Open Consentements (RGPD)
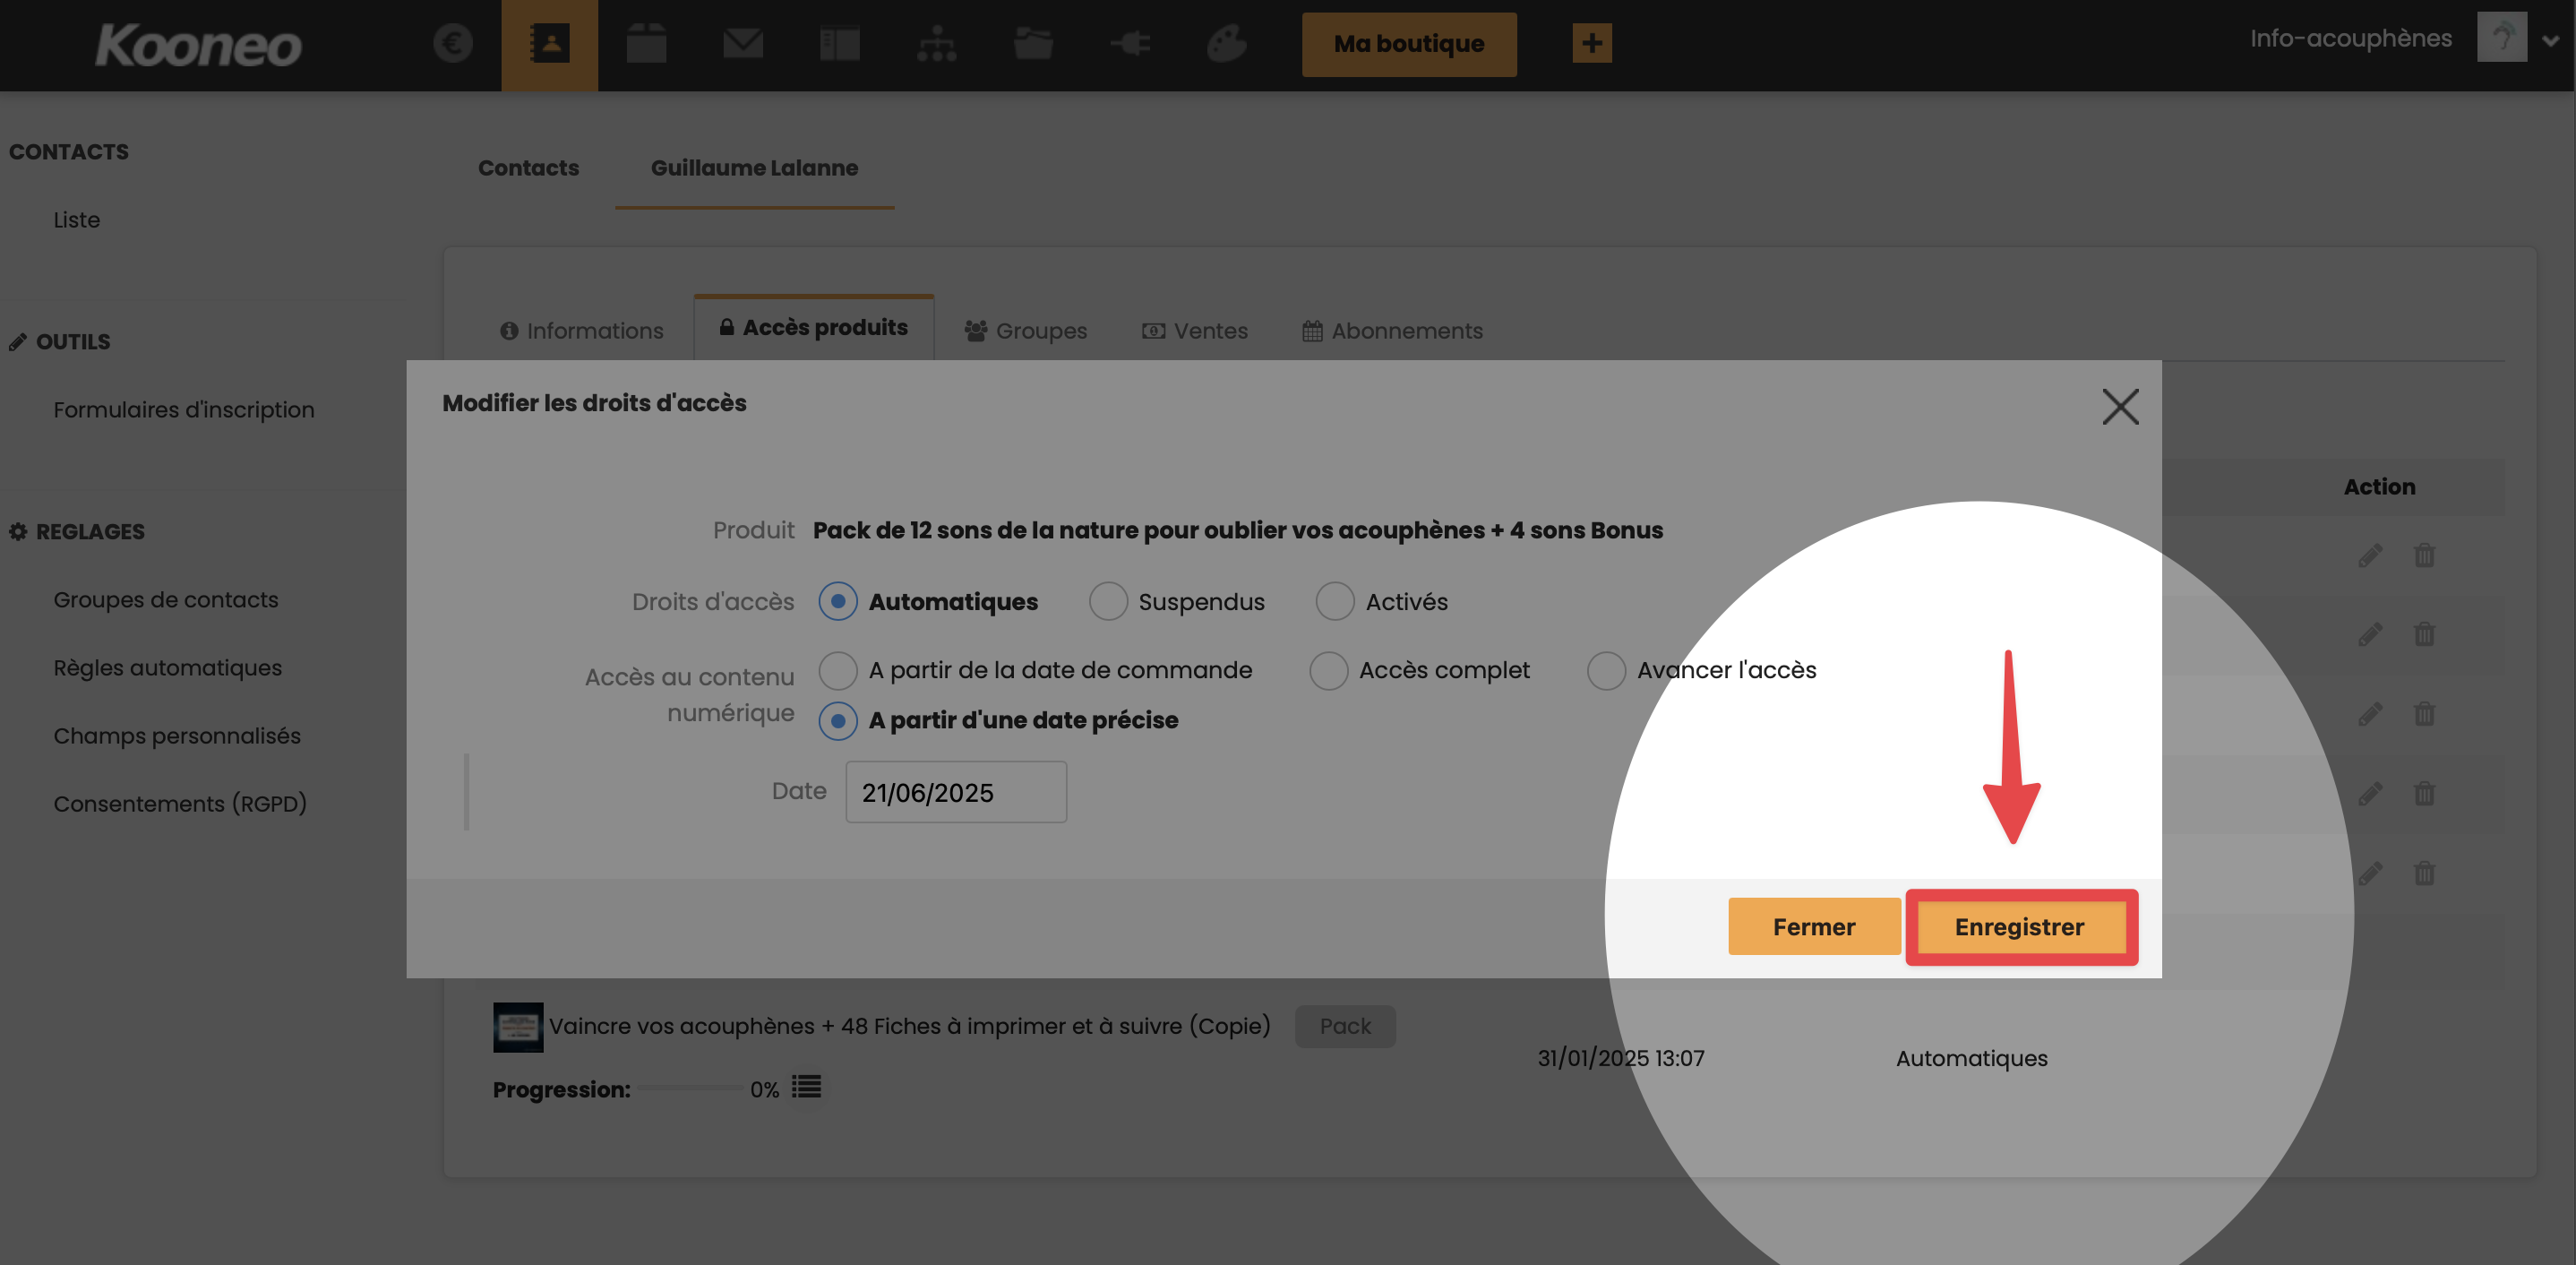The width and height of the screenshot is (2576, 1265). pos(180,804)
